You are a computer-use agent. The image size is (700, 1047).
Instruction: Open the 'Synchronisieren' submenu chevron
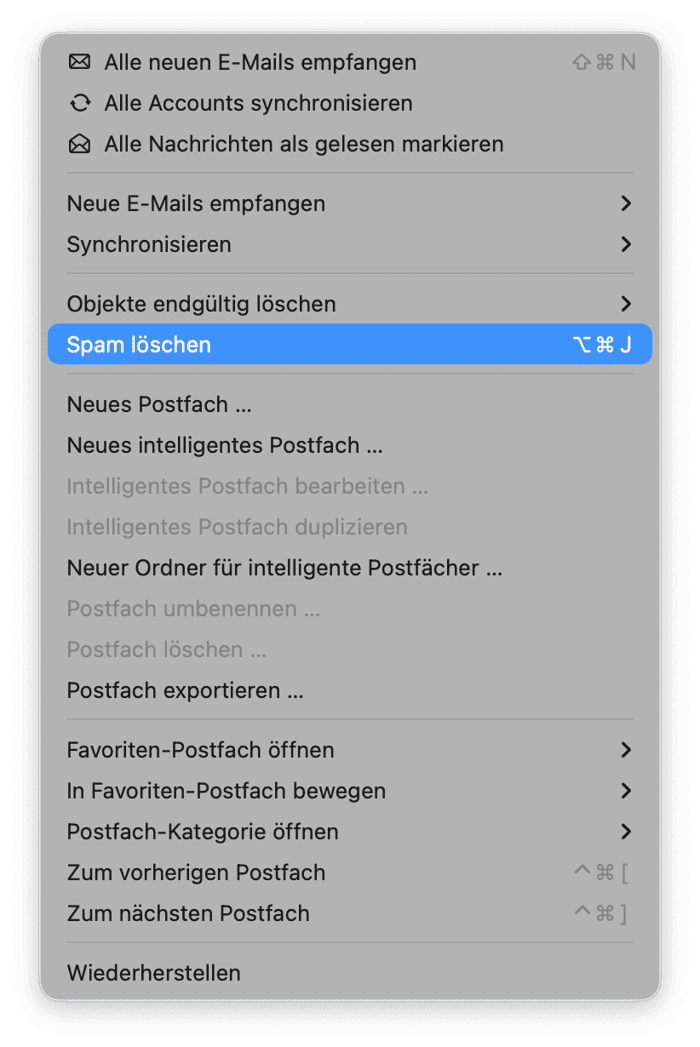[x=627, y=244]
